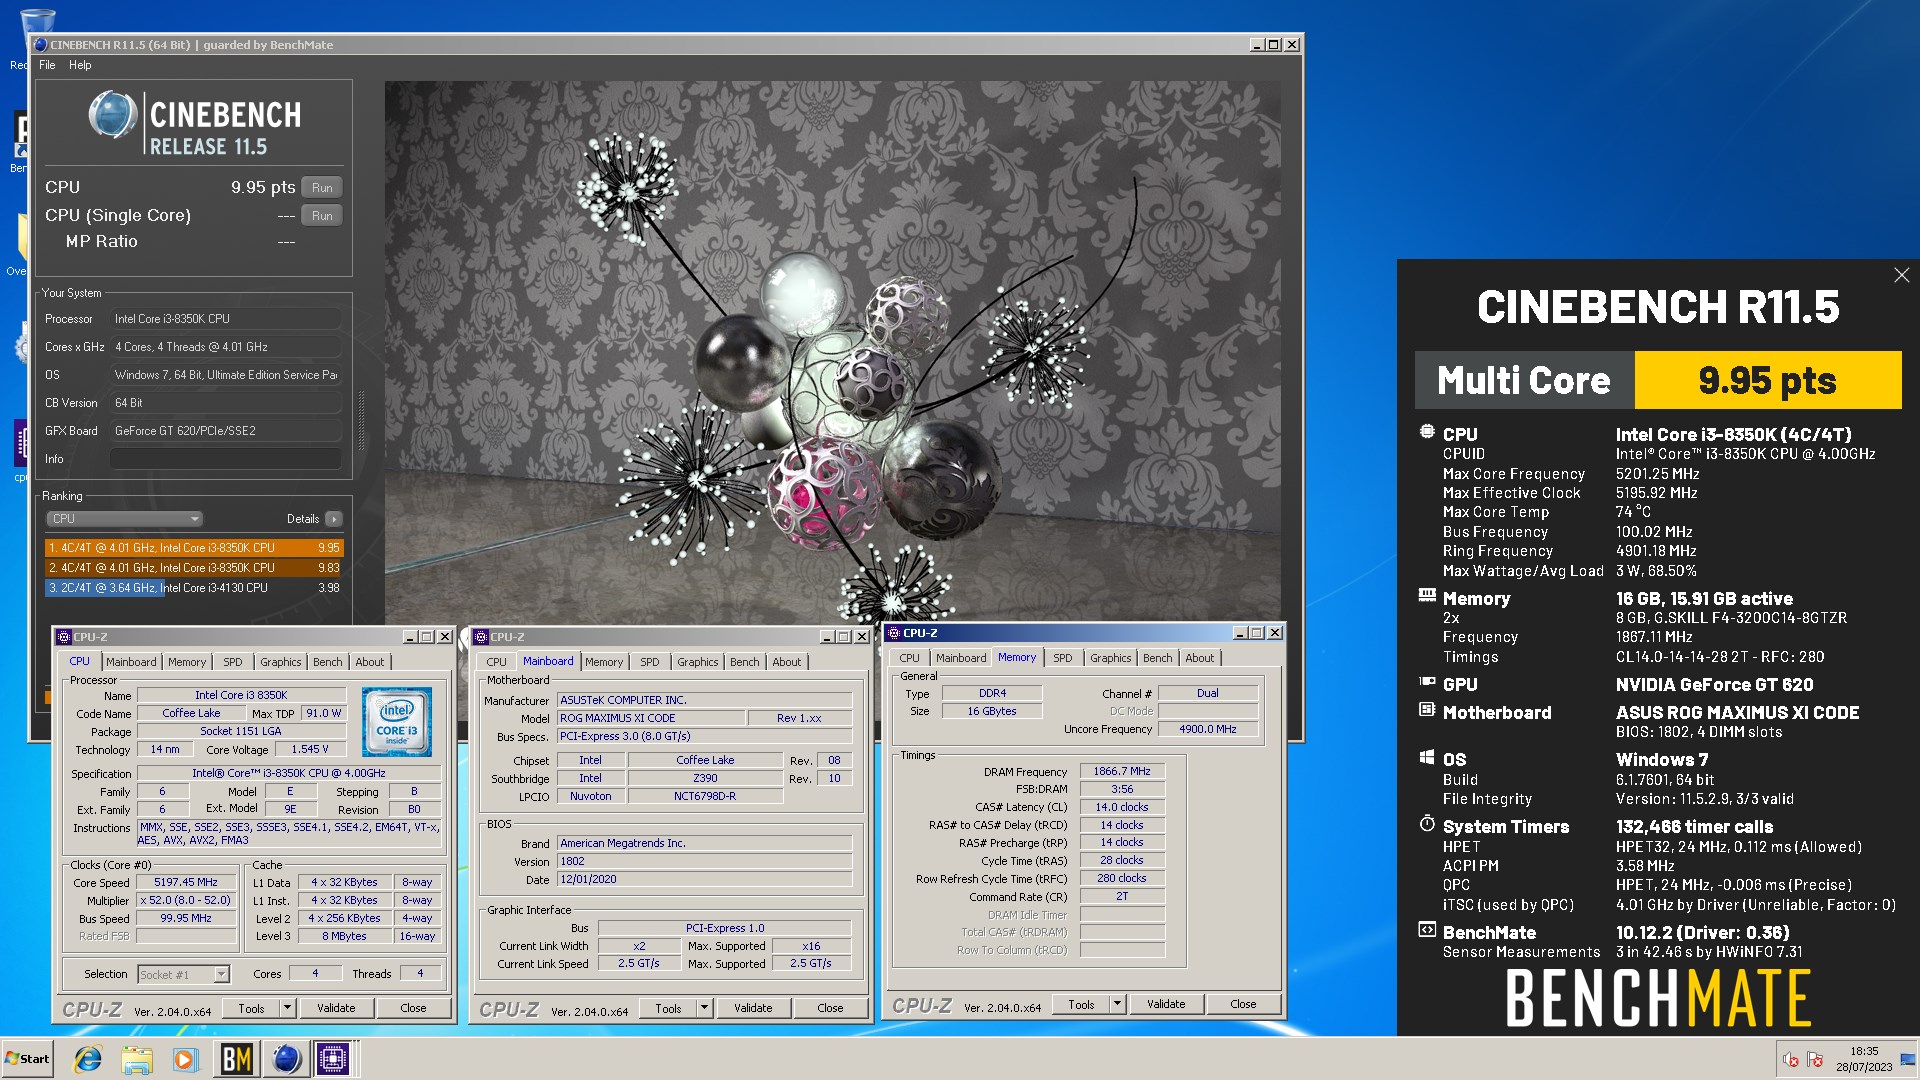The width and height of the screenshot is (1920, 1080).
Task: Open Mainboard tab in the first CPU-Z window
Action: 131,662
